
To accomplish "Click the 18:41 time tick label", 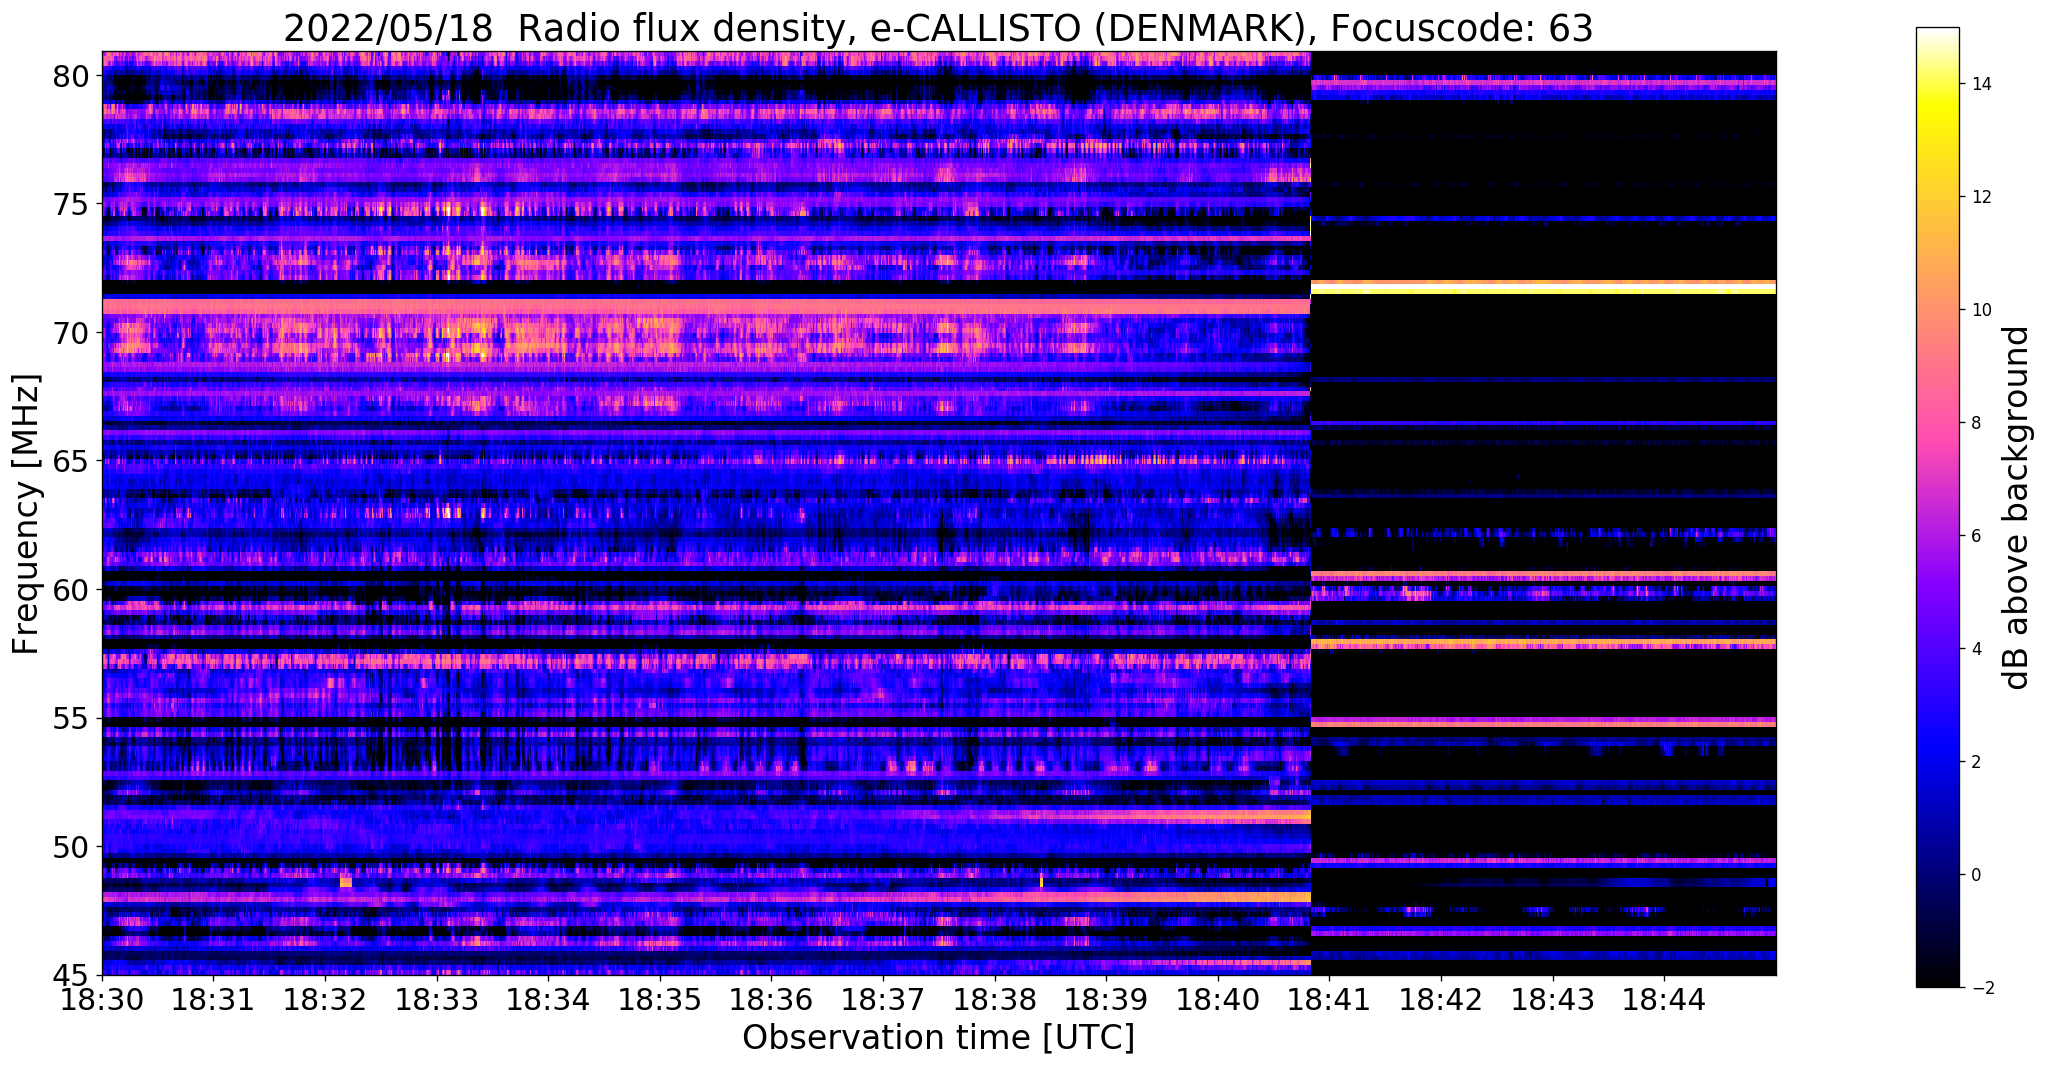I will tap(1329, 998).
